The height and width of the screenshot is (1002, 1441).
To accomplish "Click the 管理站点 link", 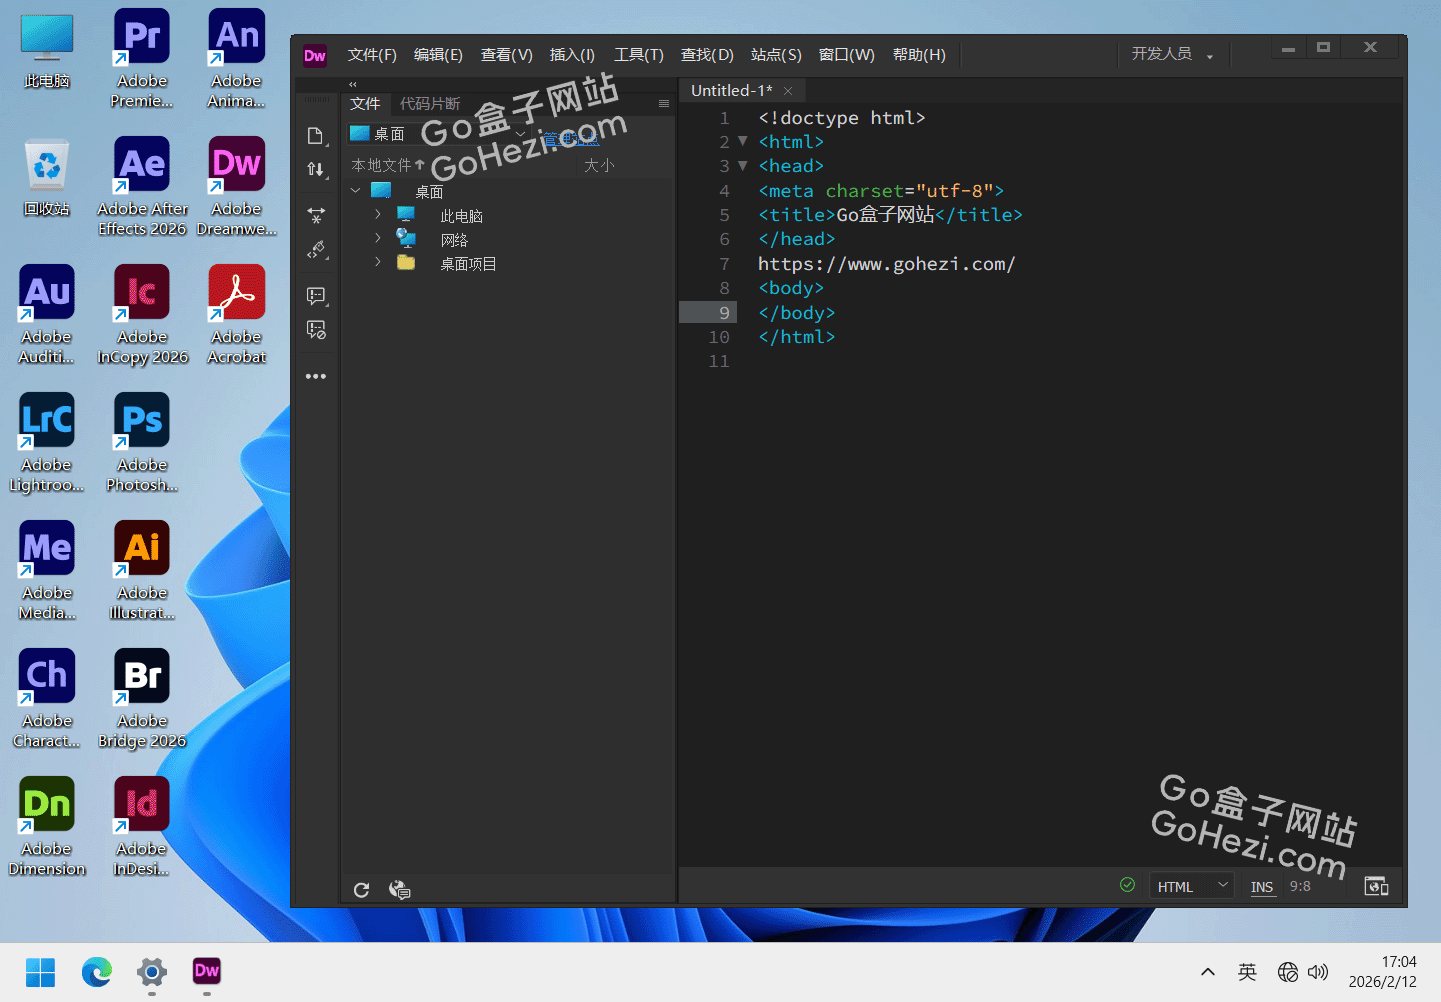I will 570,139.
